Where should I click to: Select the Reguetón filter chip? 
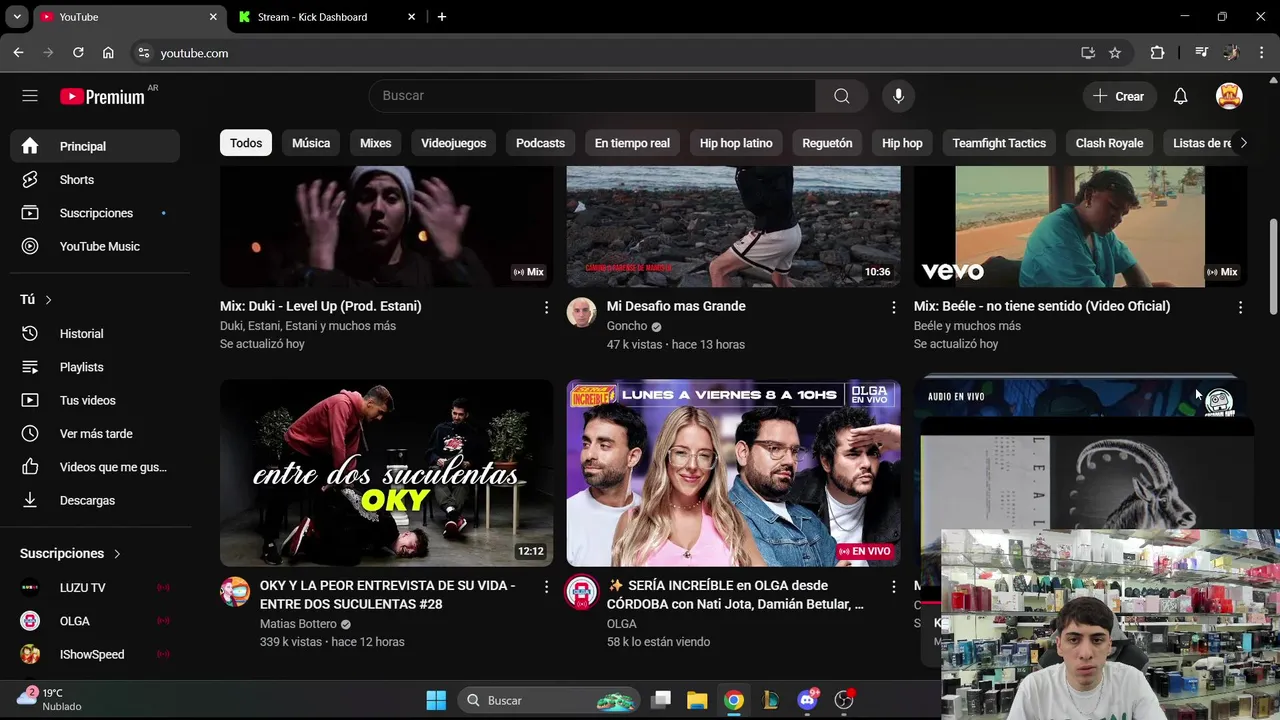[x=827, y=143]
